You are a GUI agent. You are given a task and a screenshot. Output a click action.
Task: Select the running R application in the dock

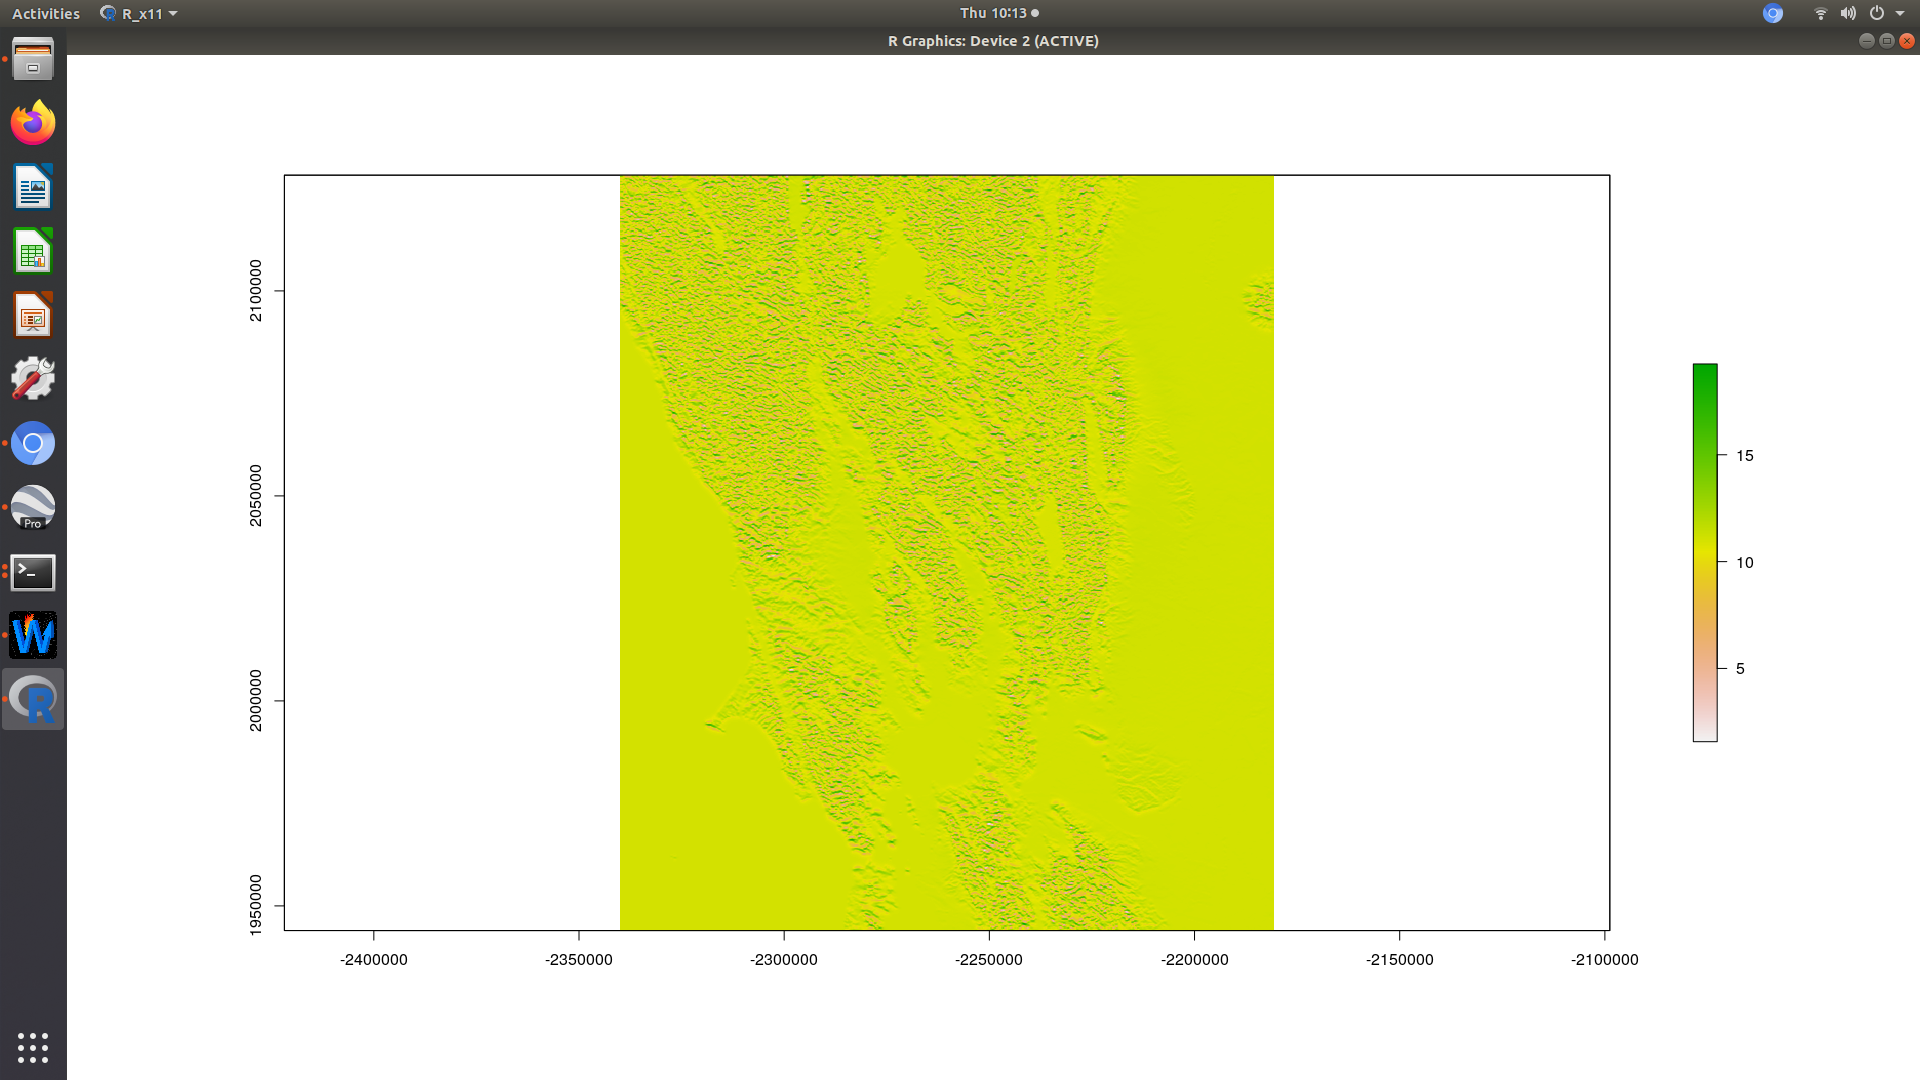tap(33, 698)
